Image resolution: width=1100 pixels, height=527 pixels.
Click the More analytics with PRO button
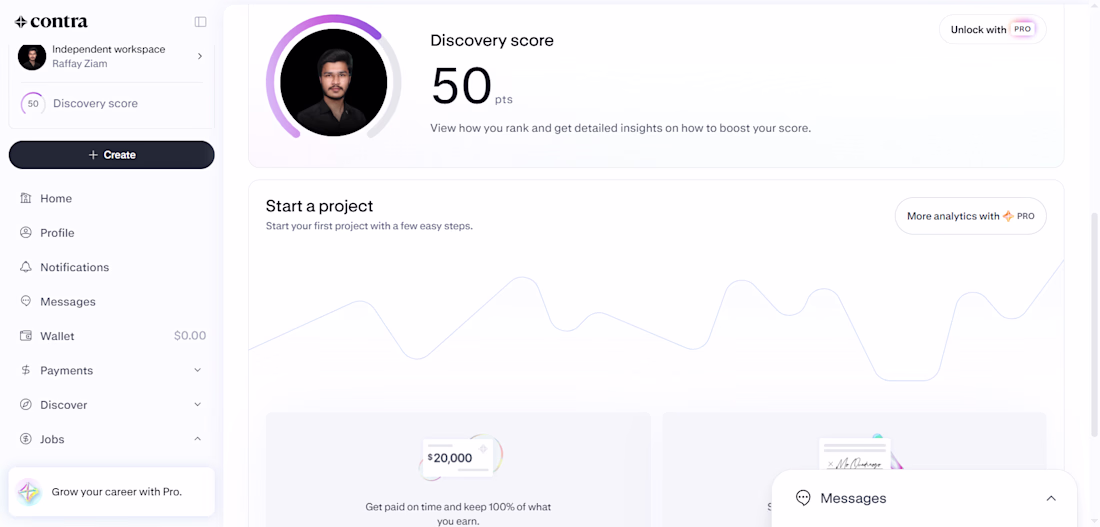tap(971, 216)
